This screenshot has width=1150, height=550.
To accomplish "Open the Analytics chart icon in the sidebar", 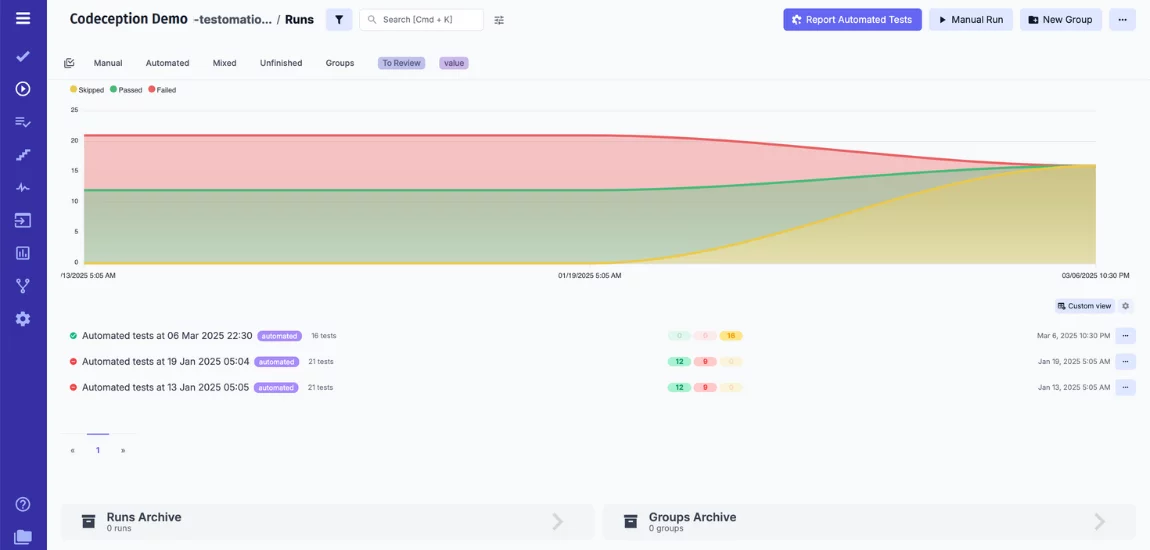I will [23, 253].
